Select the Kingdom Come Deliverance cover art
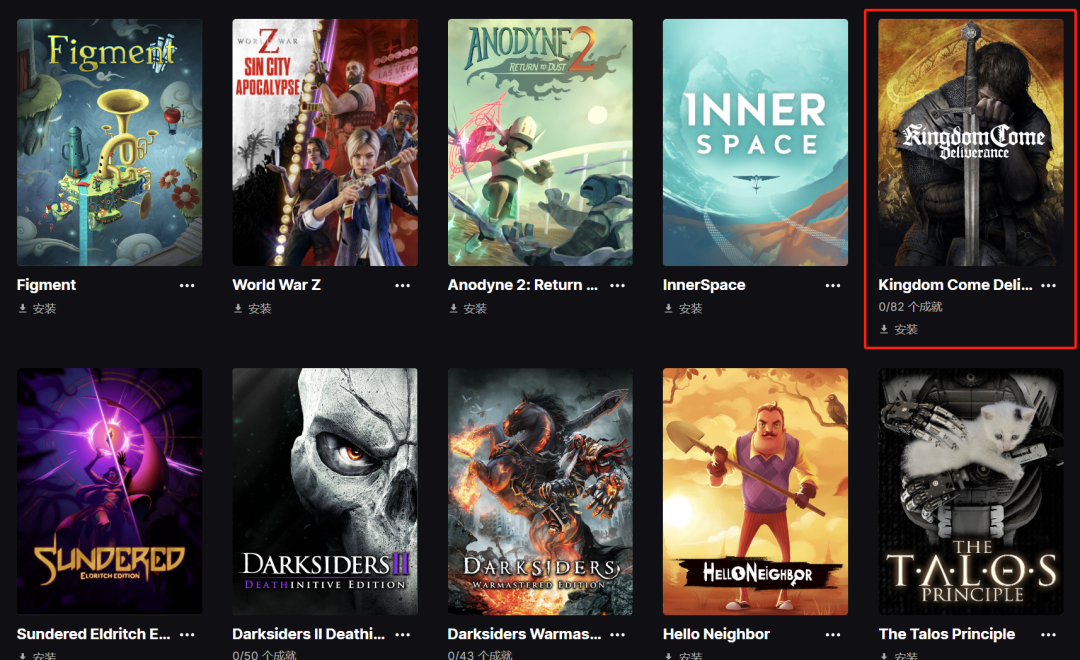Viewport: 1080px width, 660px height. pos(970,143)
